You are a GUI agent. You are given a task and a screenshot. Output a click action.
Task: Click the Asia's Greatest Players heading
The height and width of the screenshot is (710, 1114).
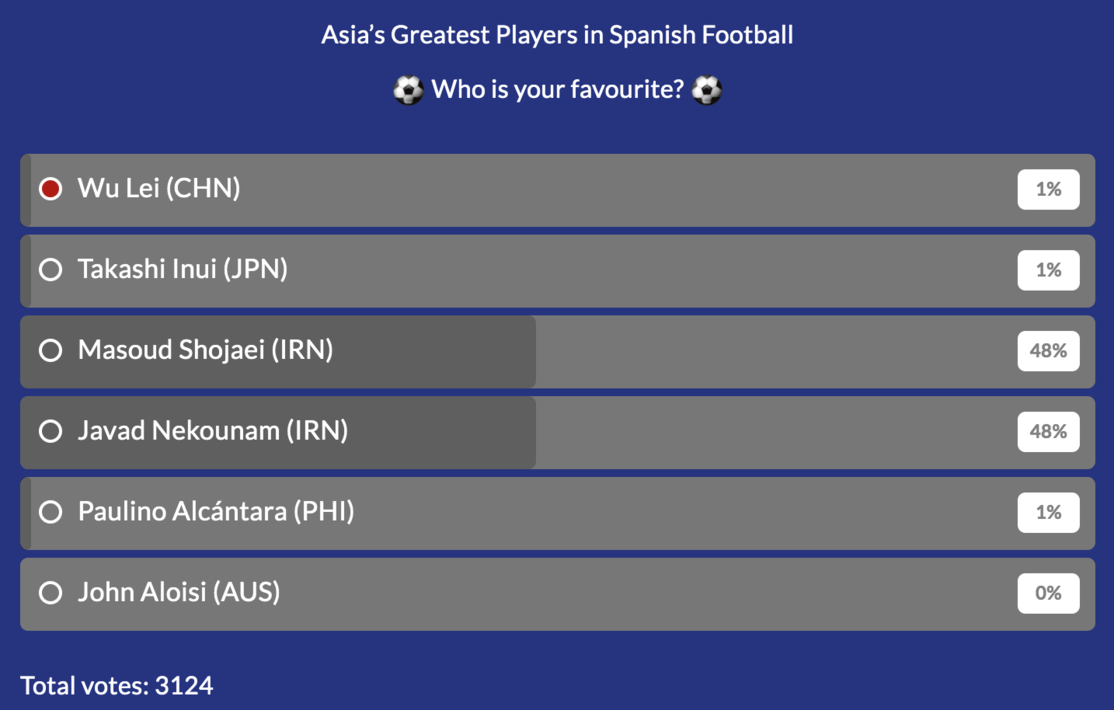tap(557, 35)
